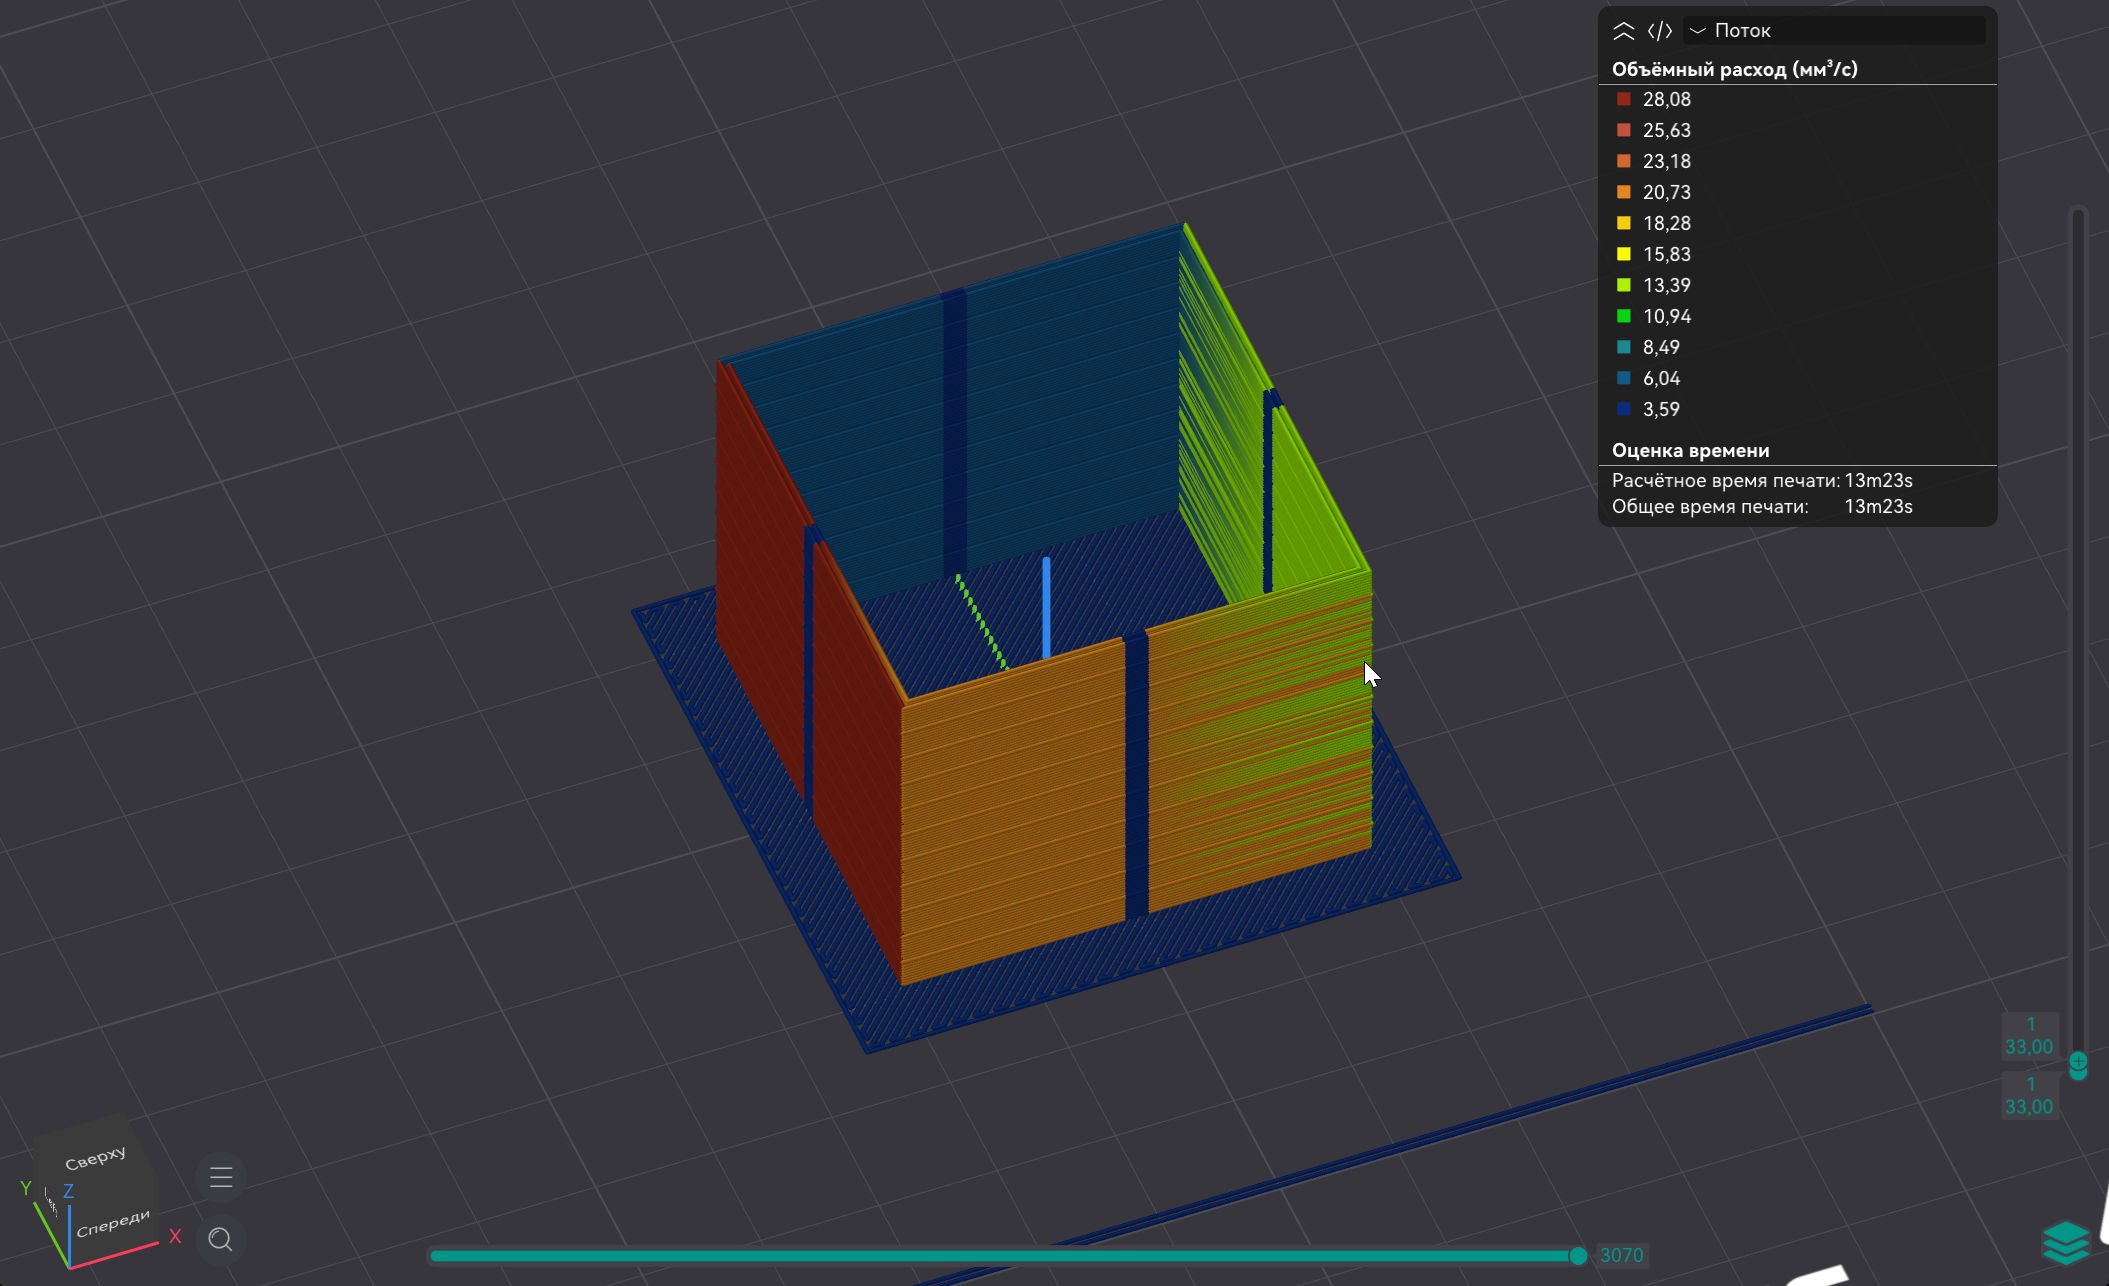Click the 18,28 yellow-orange color swatch

tap(1624, 223)
